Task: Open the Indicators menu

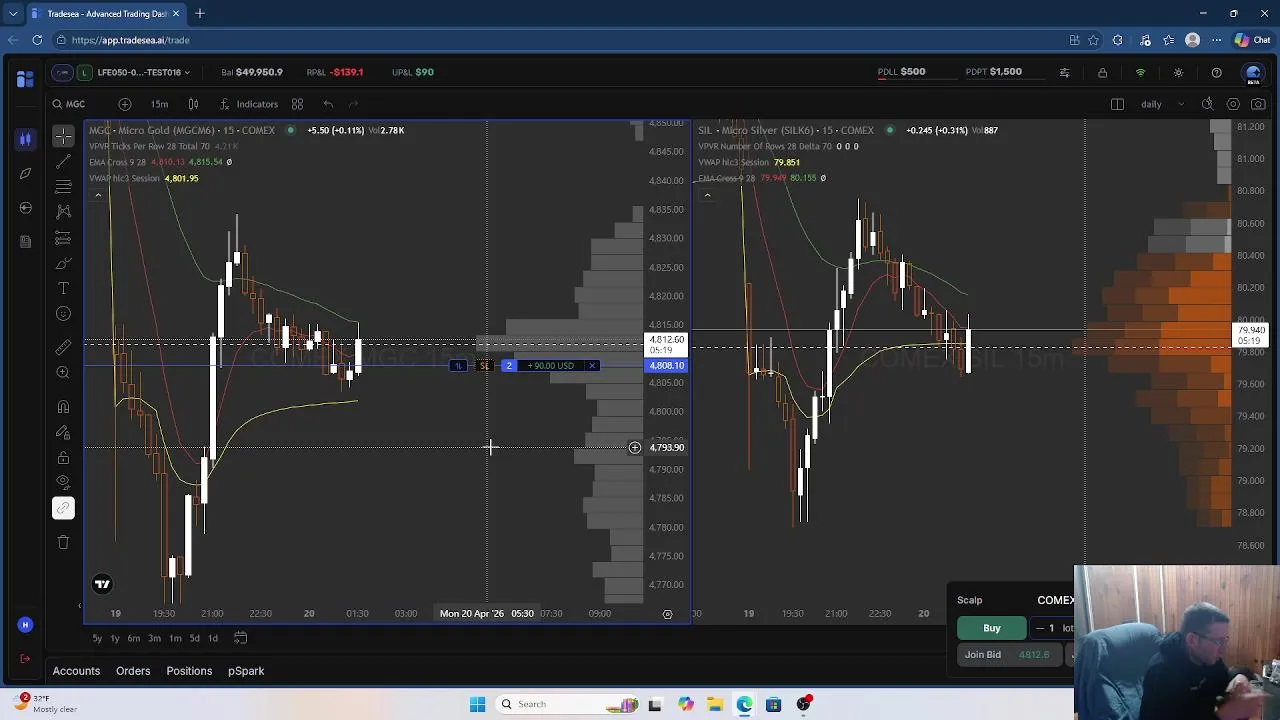Action: (x=250, y=104)
